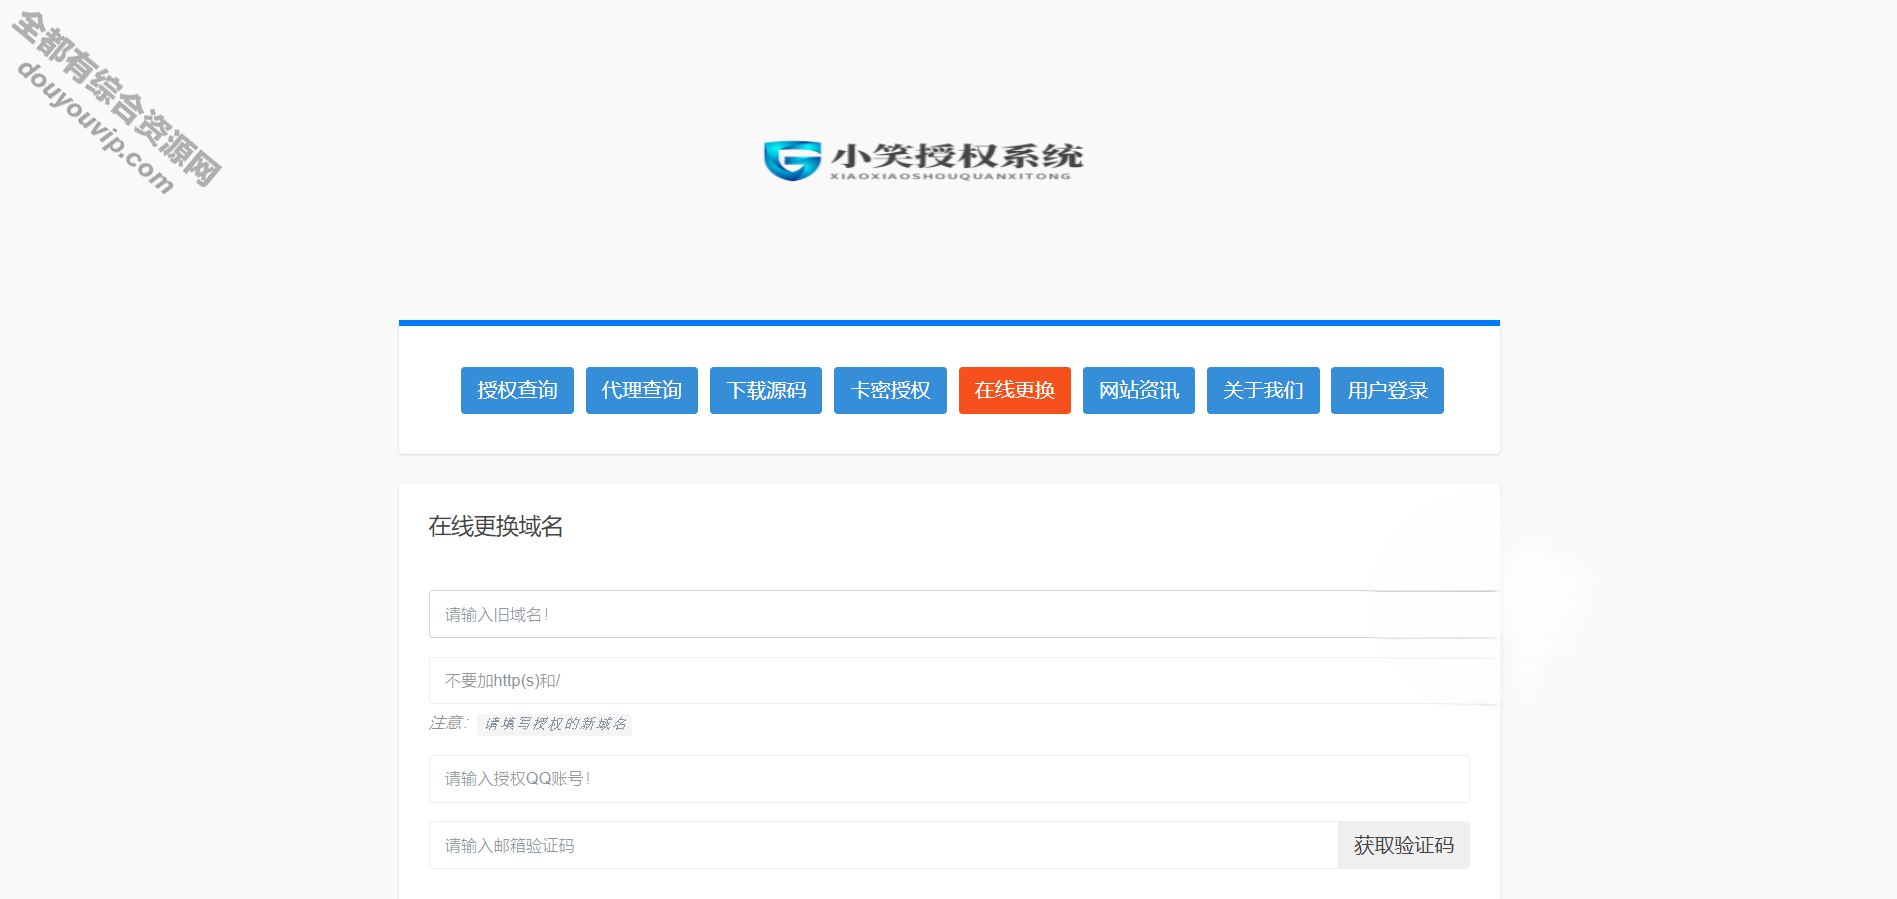The width and height of the screenshot is (1897, 899).
Task: Click the 小笑授权系统 logo
Action: (x=924, y=160)
